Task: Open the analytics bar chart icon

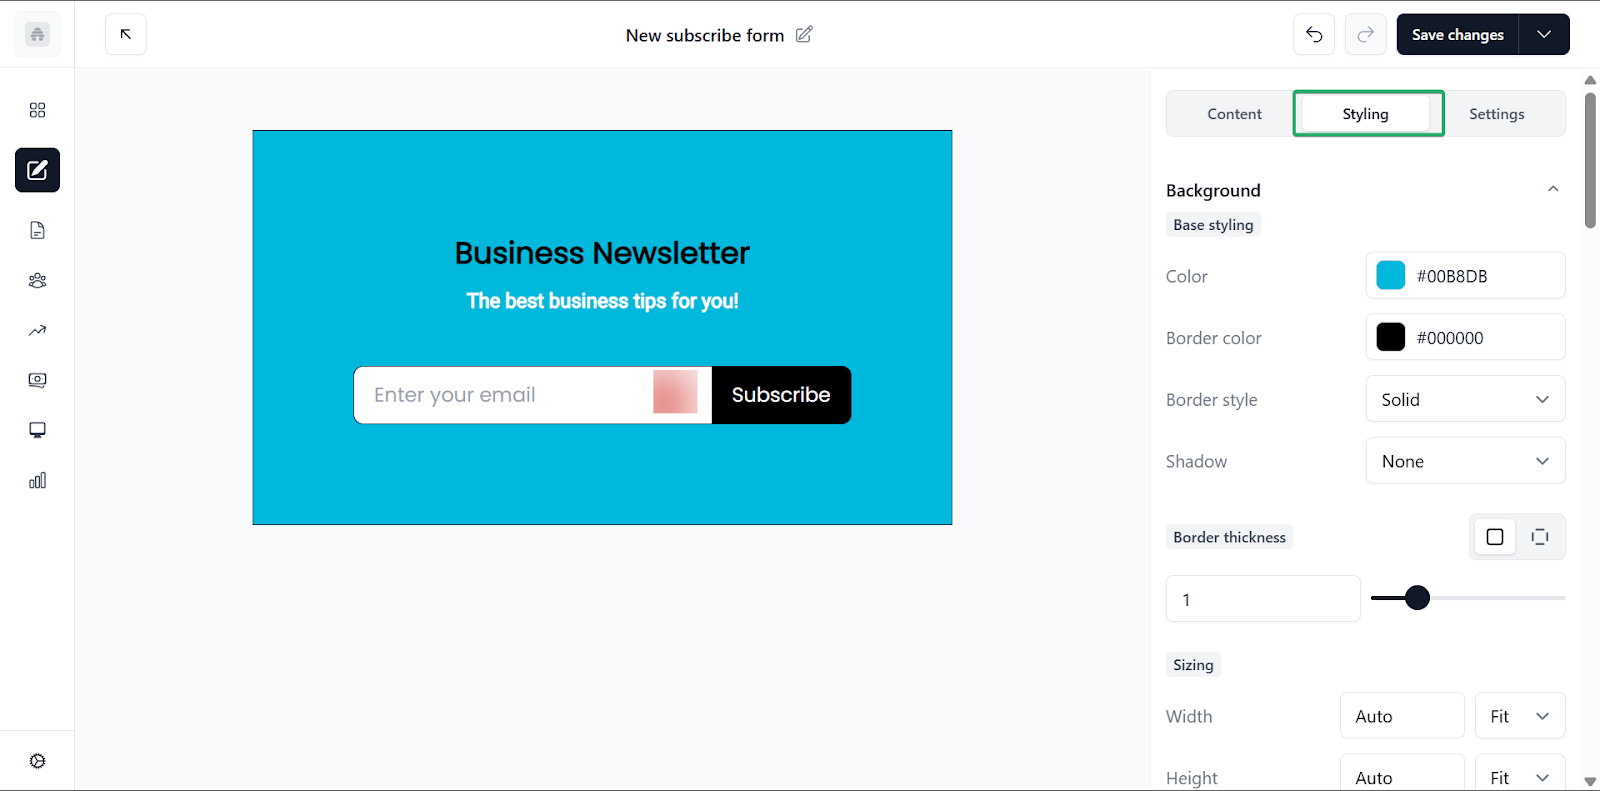Action: pos(37,480)
